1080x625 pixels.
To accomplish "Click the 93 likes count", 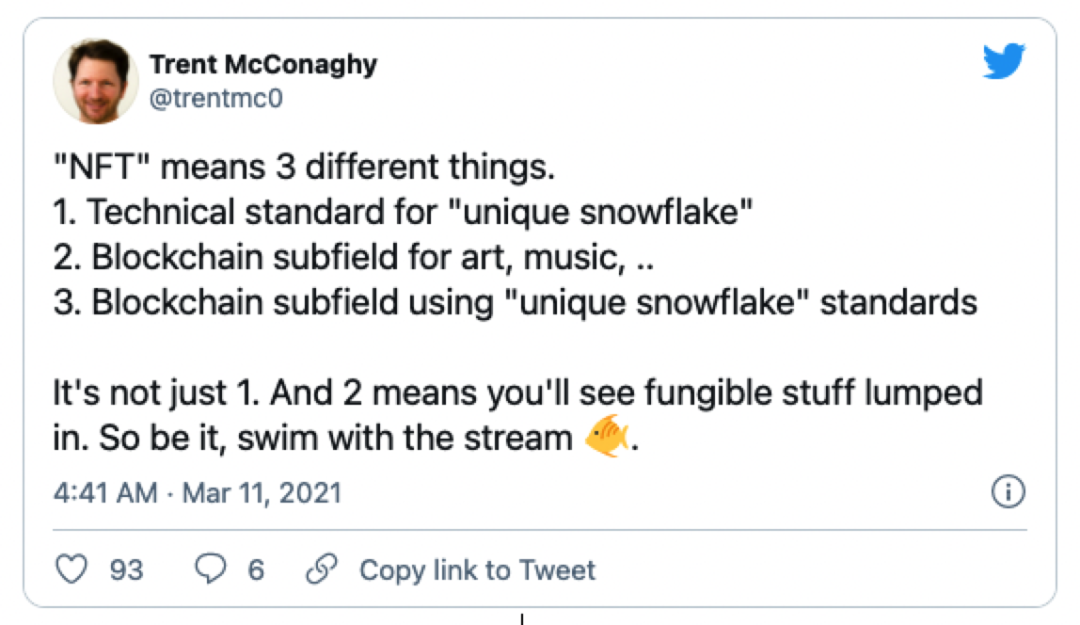I will tap(127, 570).
